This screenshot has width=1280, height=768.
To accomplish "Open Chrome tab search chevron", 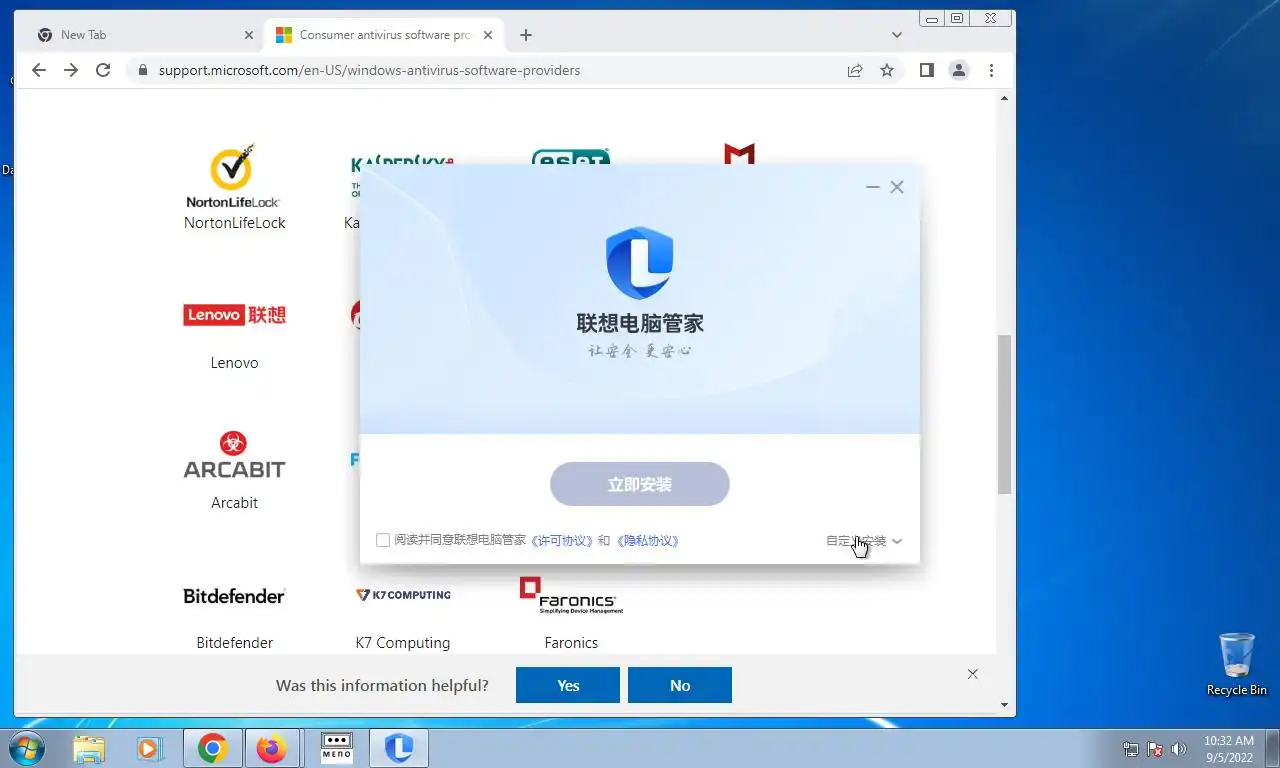I will (897, 35).
